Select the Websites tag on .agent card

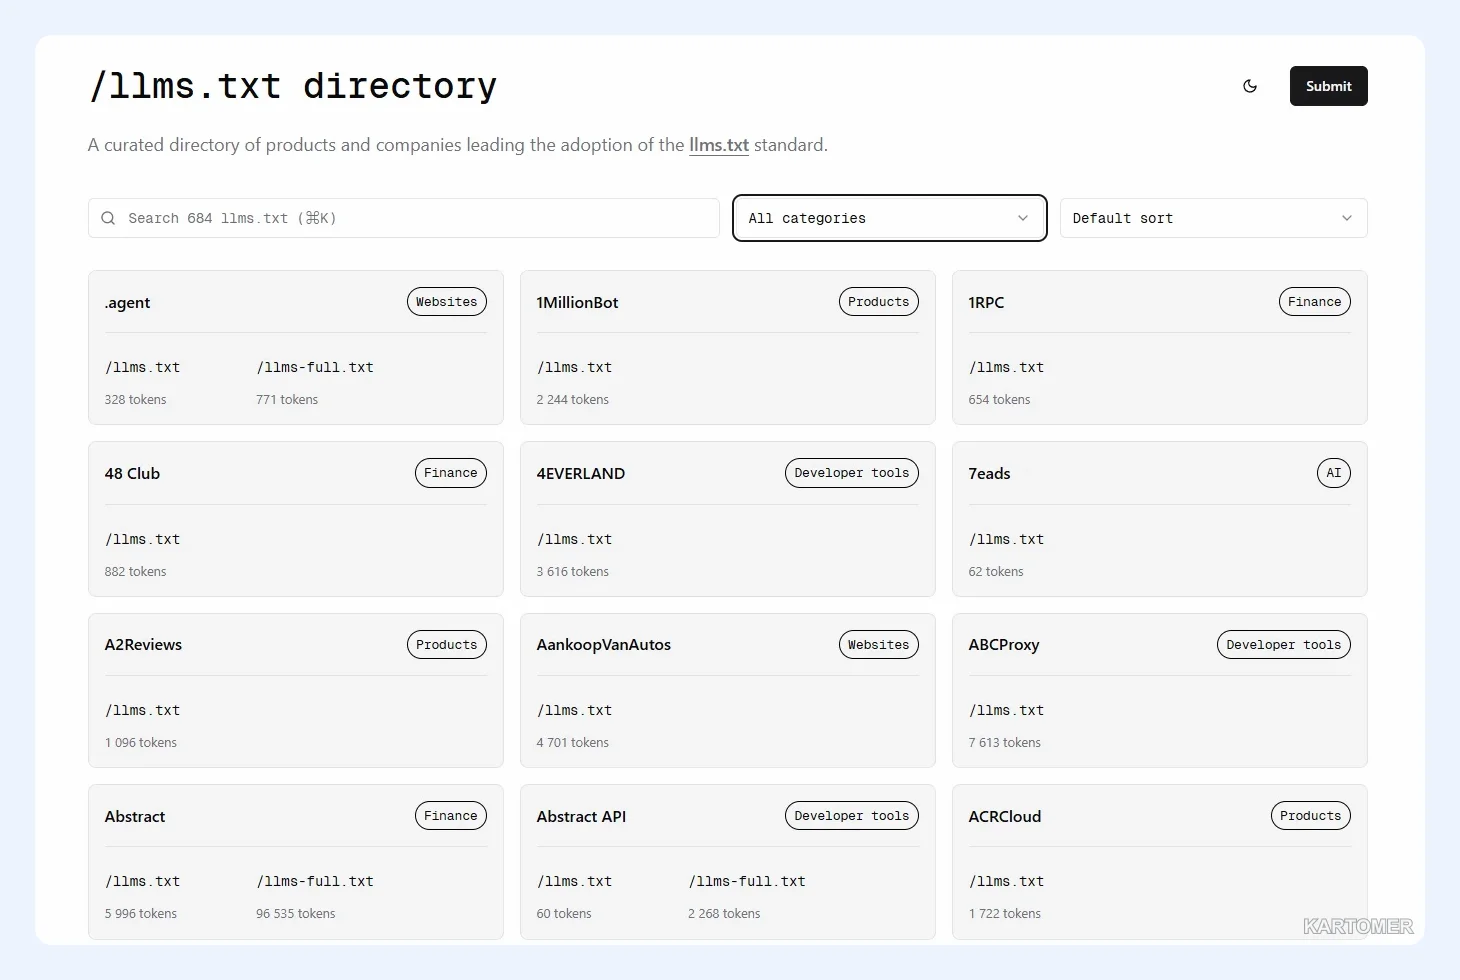click(x=446, y=302)
